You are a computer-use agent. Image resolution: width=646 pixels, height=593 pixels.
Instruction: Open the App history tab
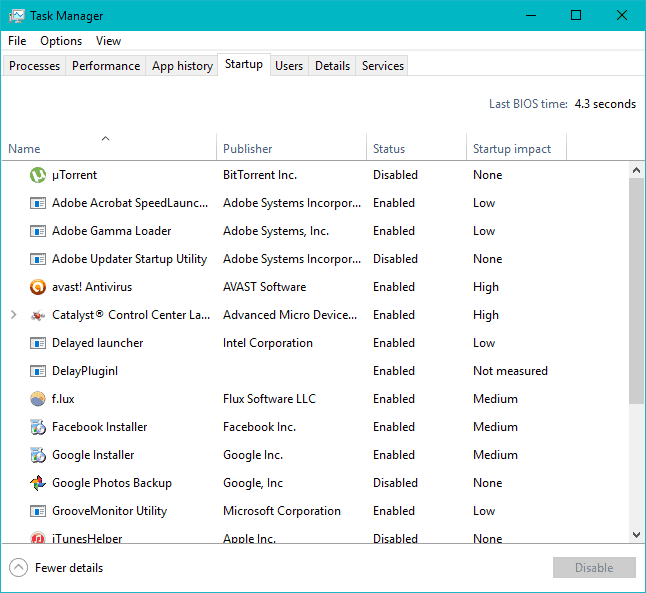tap(182, 66)
